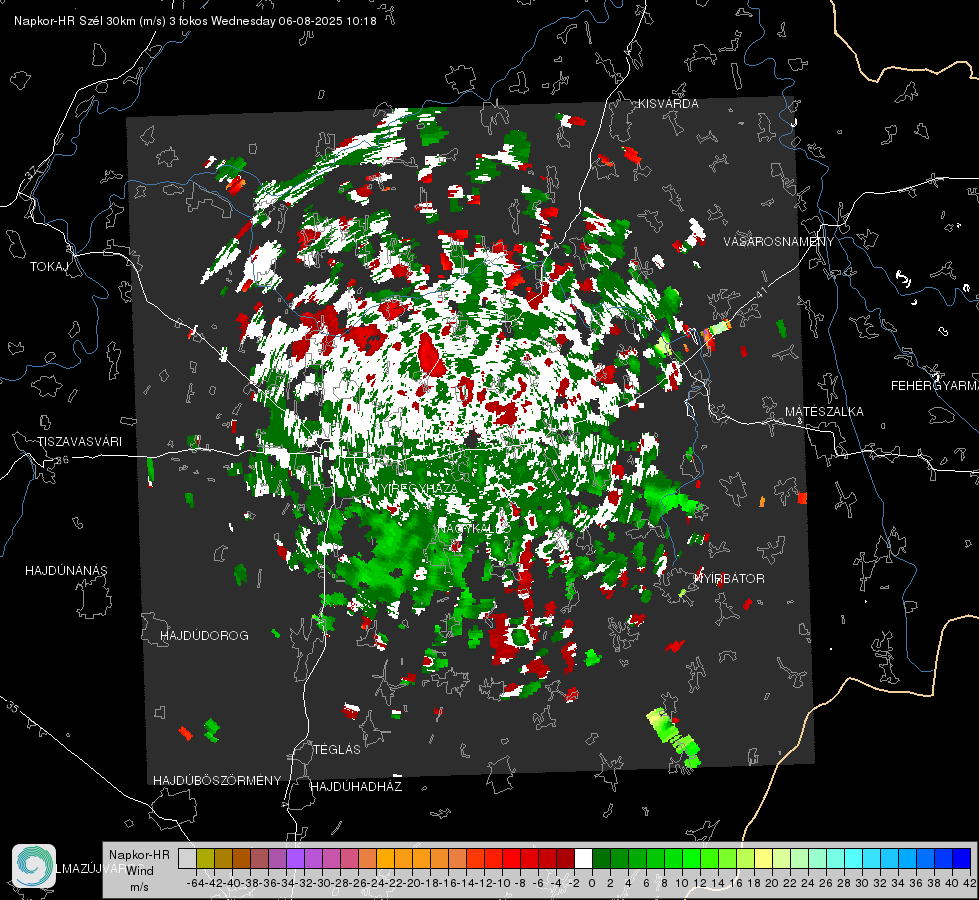The image size is (979, 900).
Task: Pick the olive swatch between -64 and -42
Action: [x=205, y=858]
